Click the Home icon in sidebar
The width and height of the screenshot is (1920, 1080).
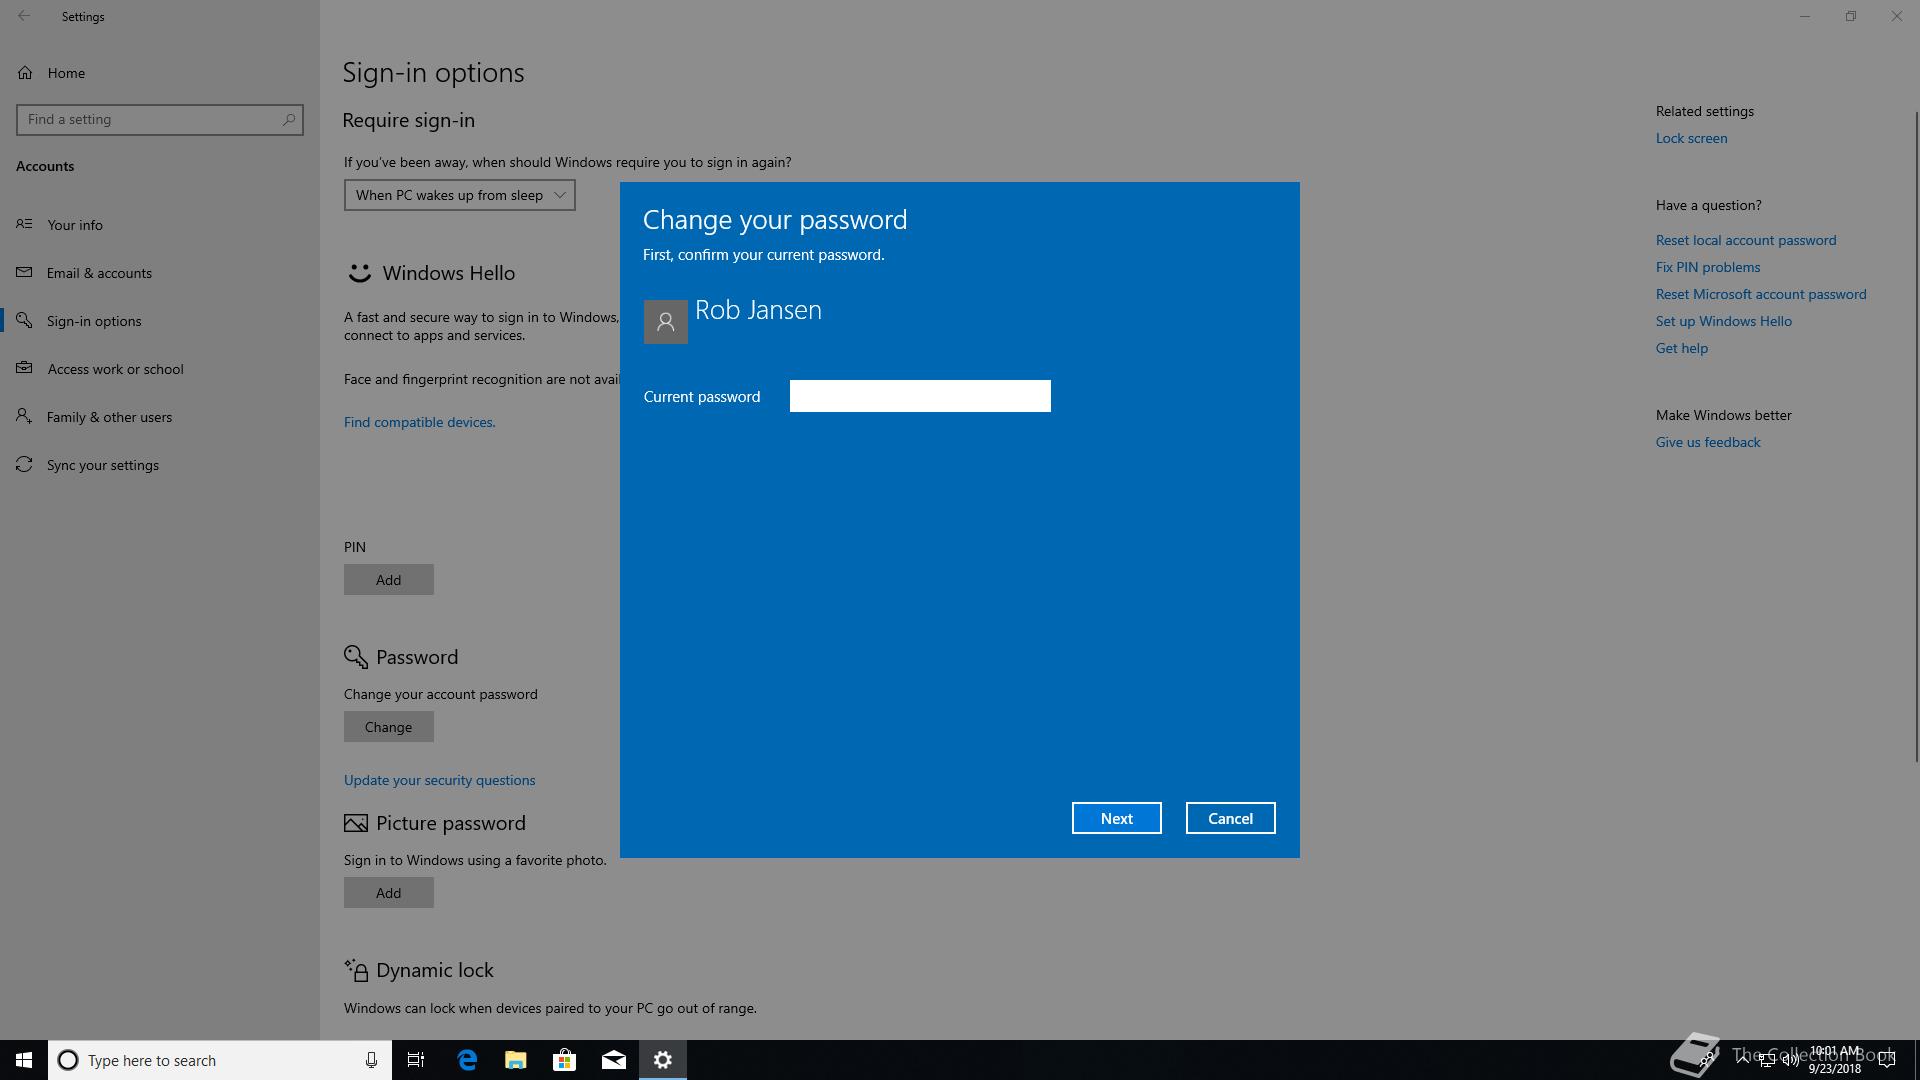pyautogui.click(x=25, y=73)
